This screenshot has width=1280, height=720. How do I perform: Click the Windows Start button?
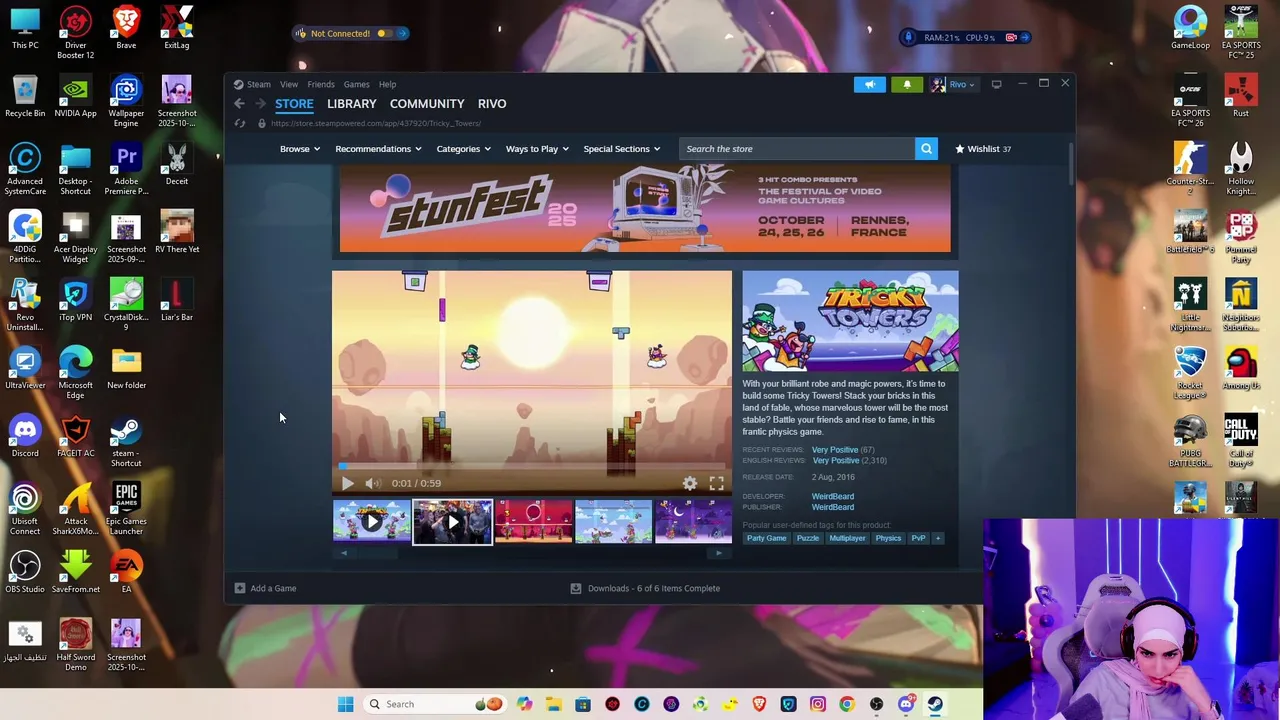point(345,704)
